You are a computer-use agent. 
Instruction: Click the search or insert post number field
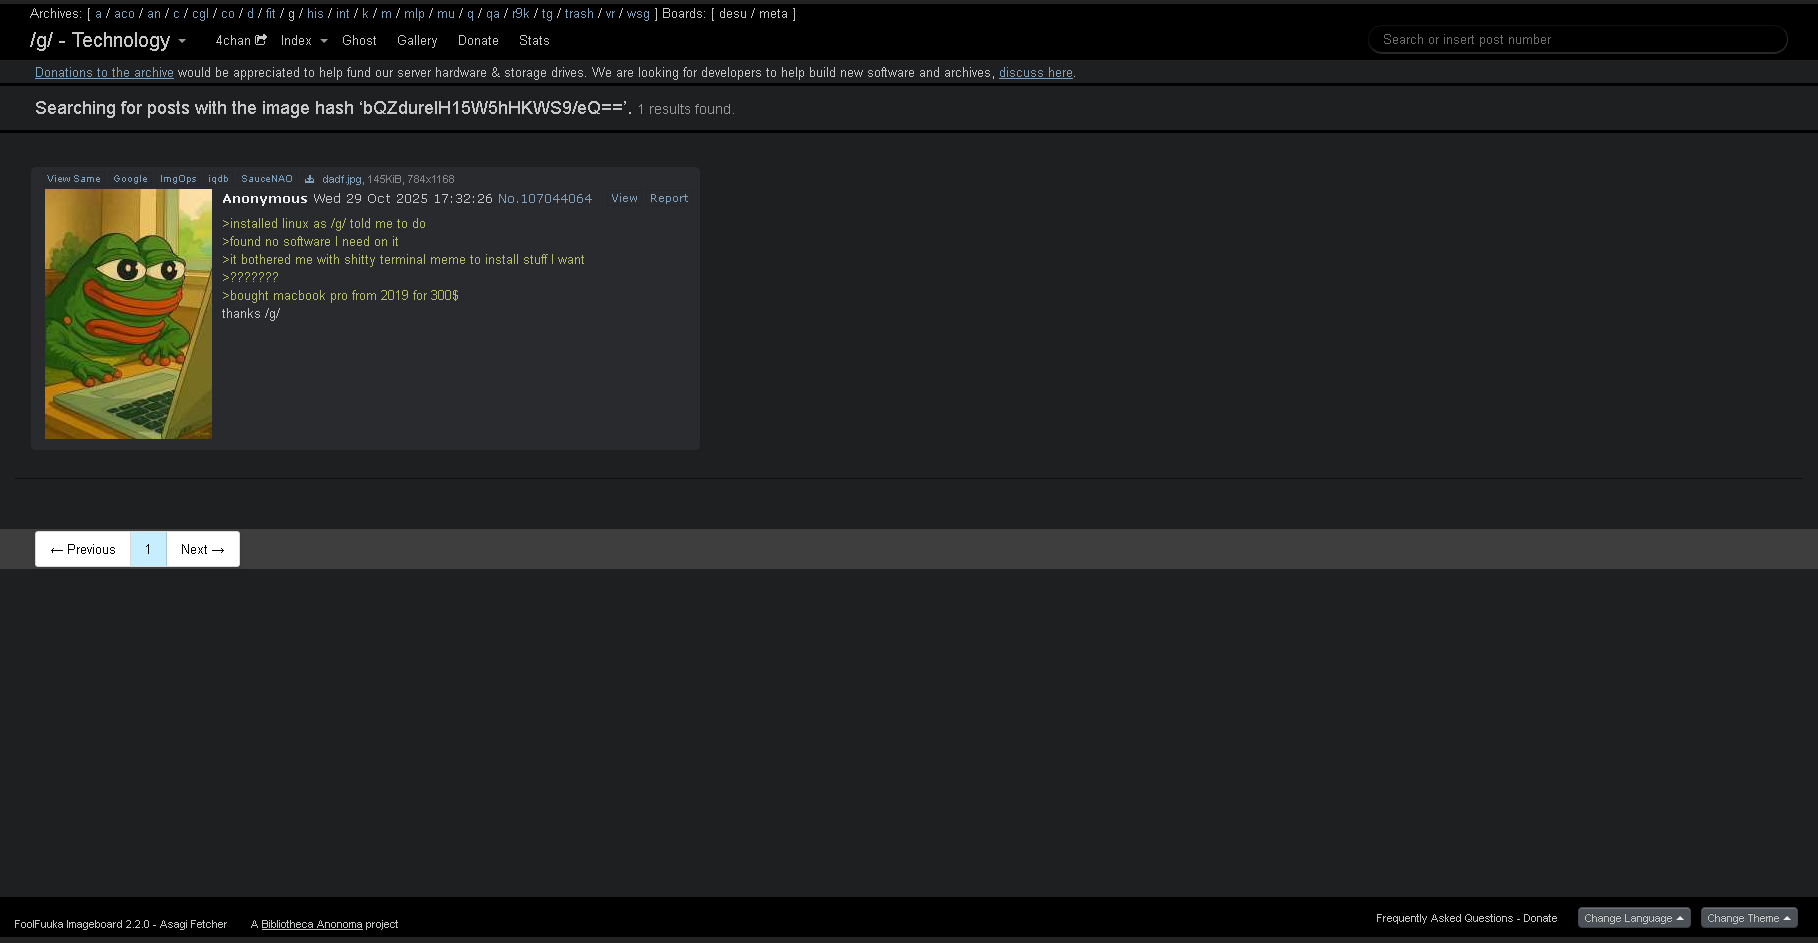tap(1577, 40)
